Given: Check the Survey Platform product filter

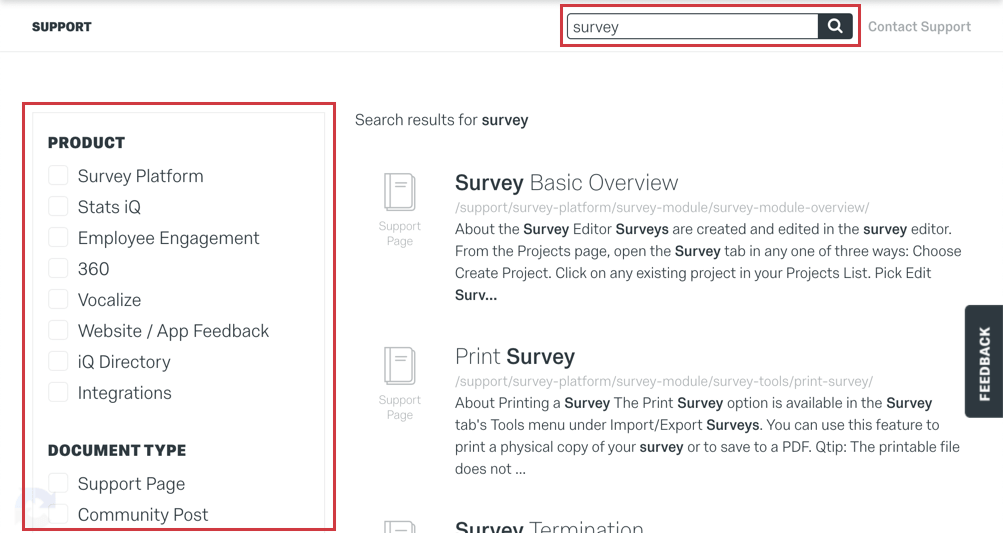Looking at the screenshot, I should click(58, 175).
